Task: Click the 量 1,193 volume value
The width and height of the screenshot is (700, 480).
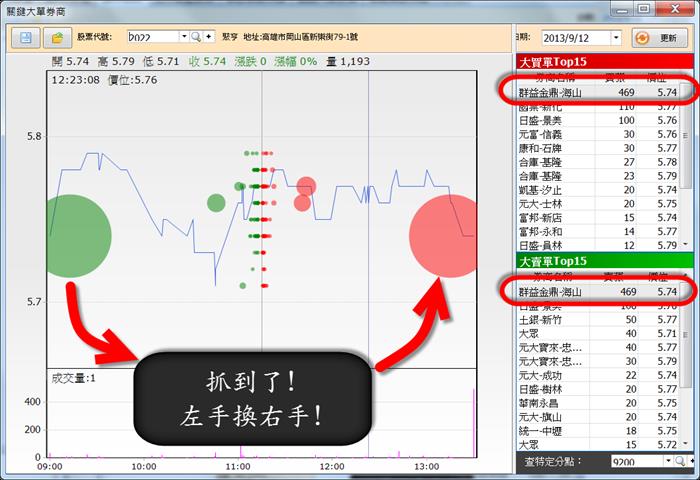Action: click(x=348, y=61)
